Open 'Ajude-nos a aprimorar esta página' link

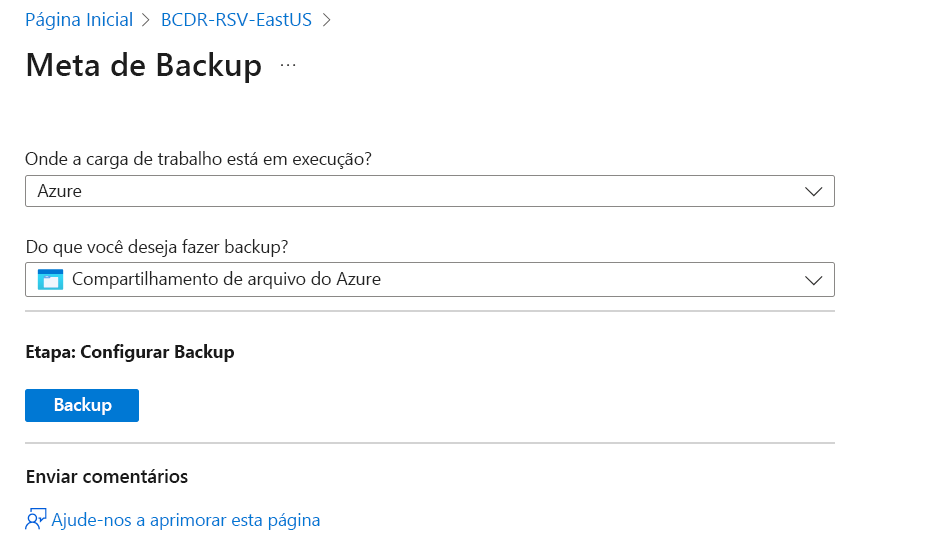pos(186,520)
